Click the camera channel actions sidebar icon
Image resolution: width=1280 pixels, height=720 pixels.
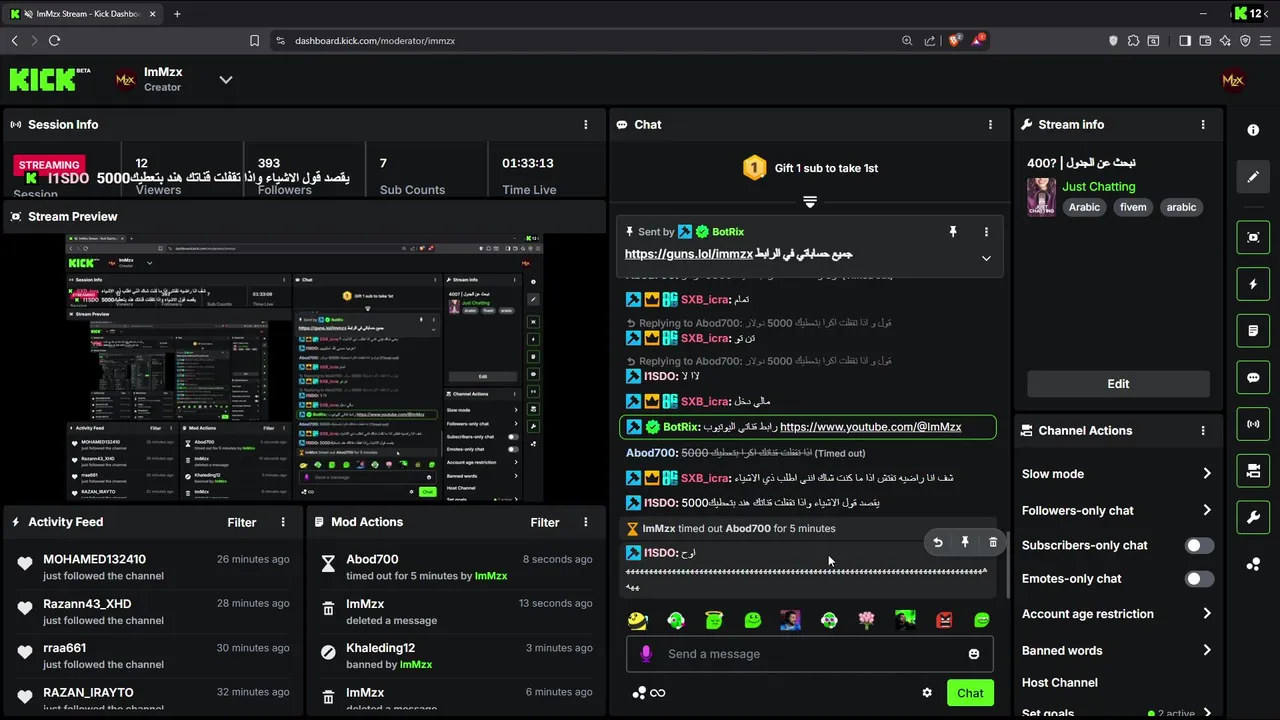(x=1253, y=471)
